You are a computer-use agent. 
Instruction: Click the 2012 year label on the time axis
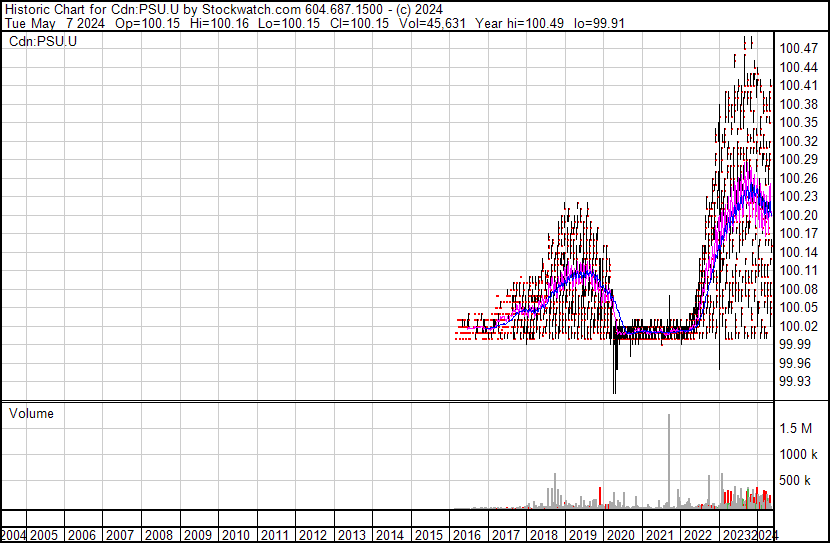click(x=313, y=536)
